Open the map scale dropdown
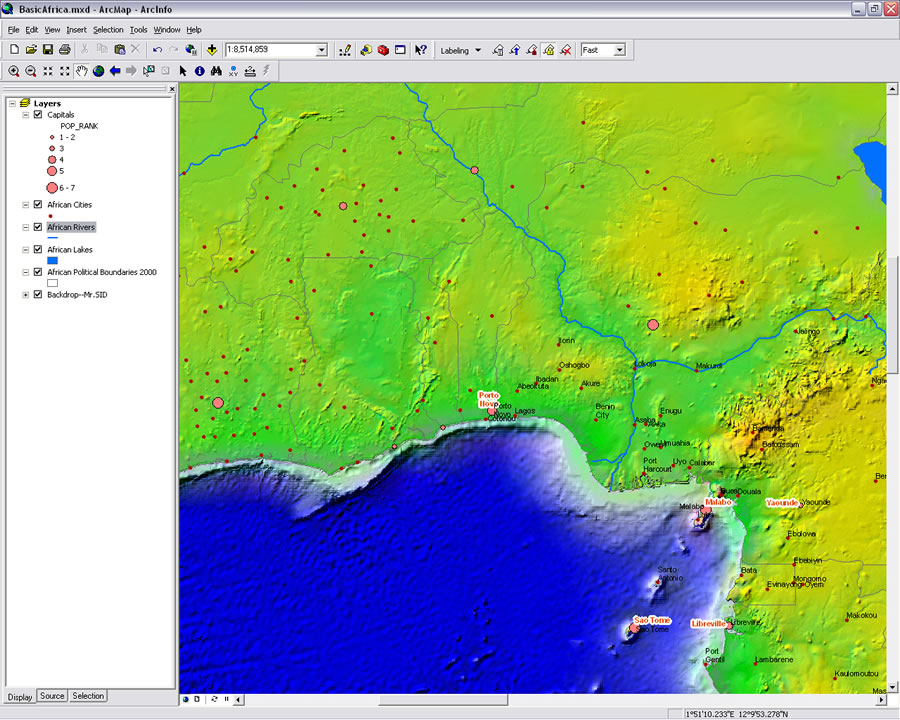900x720 pixels. [x=321, y=50]
